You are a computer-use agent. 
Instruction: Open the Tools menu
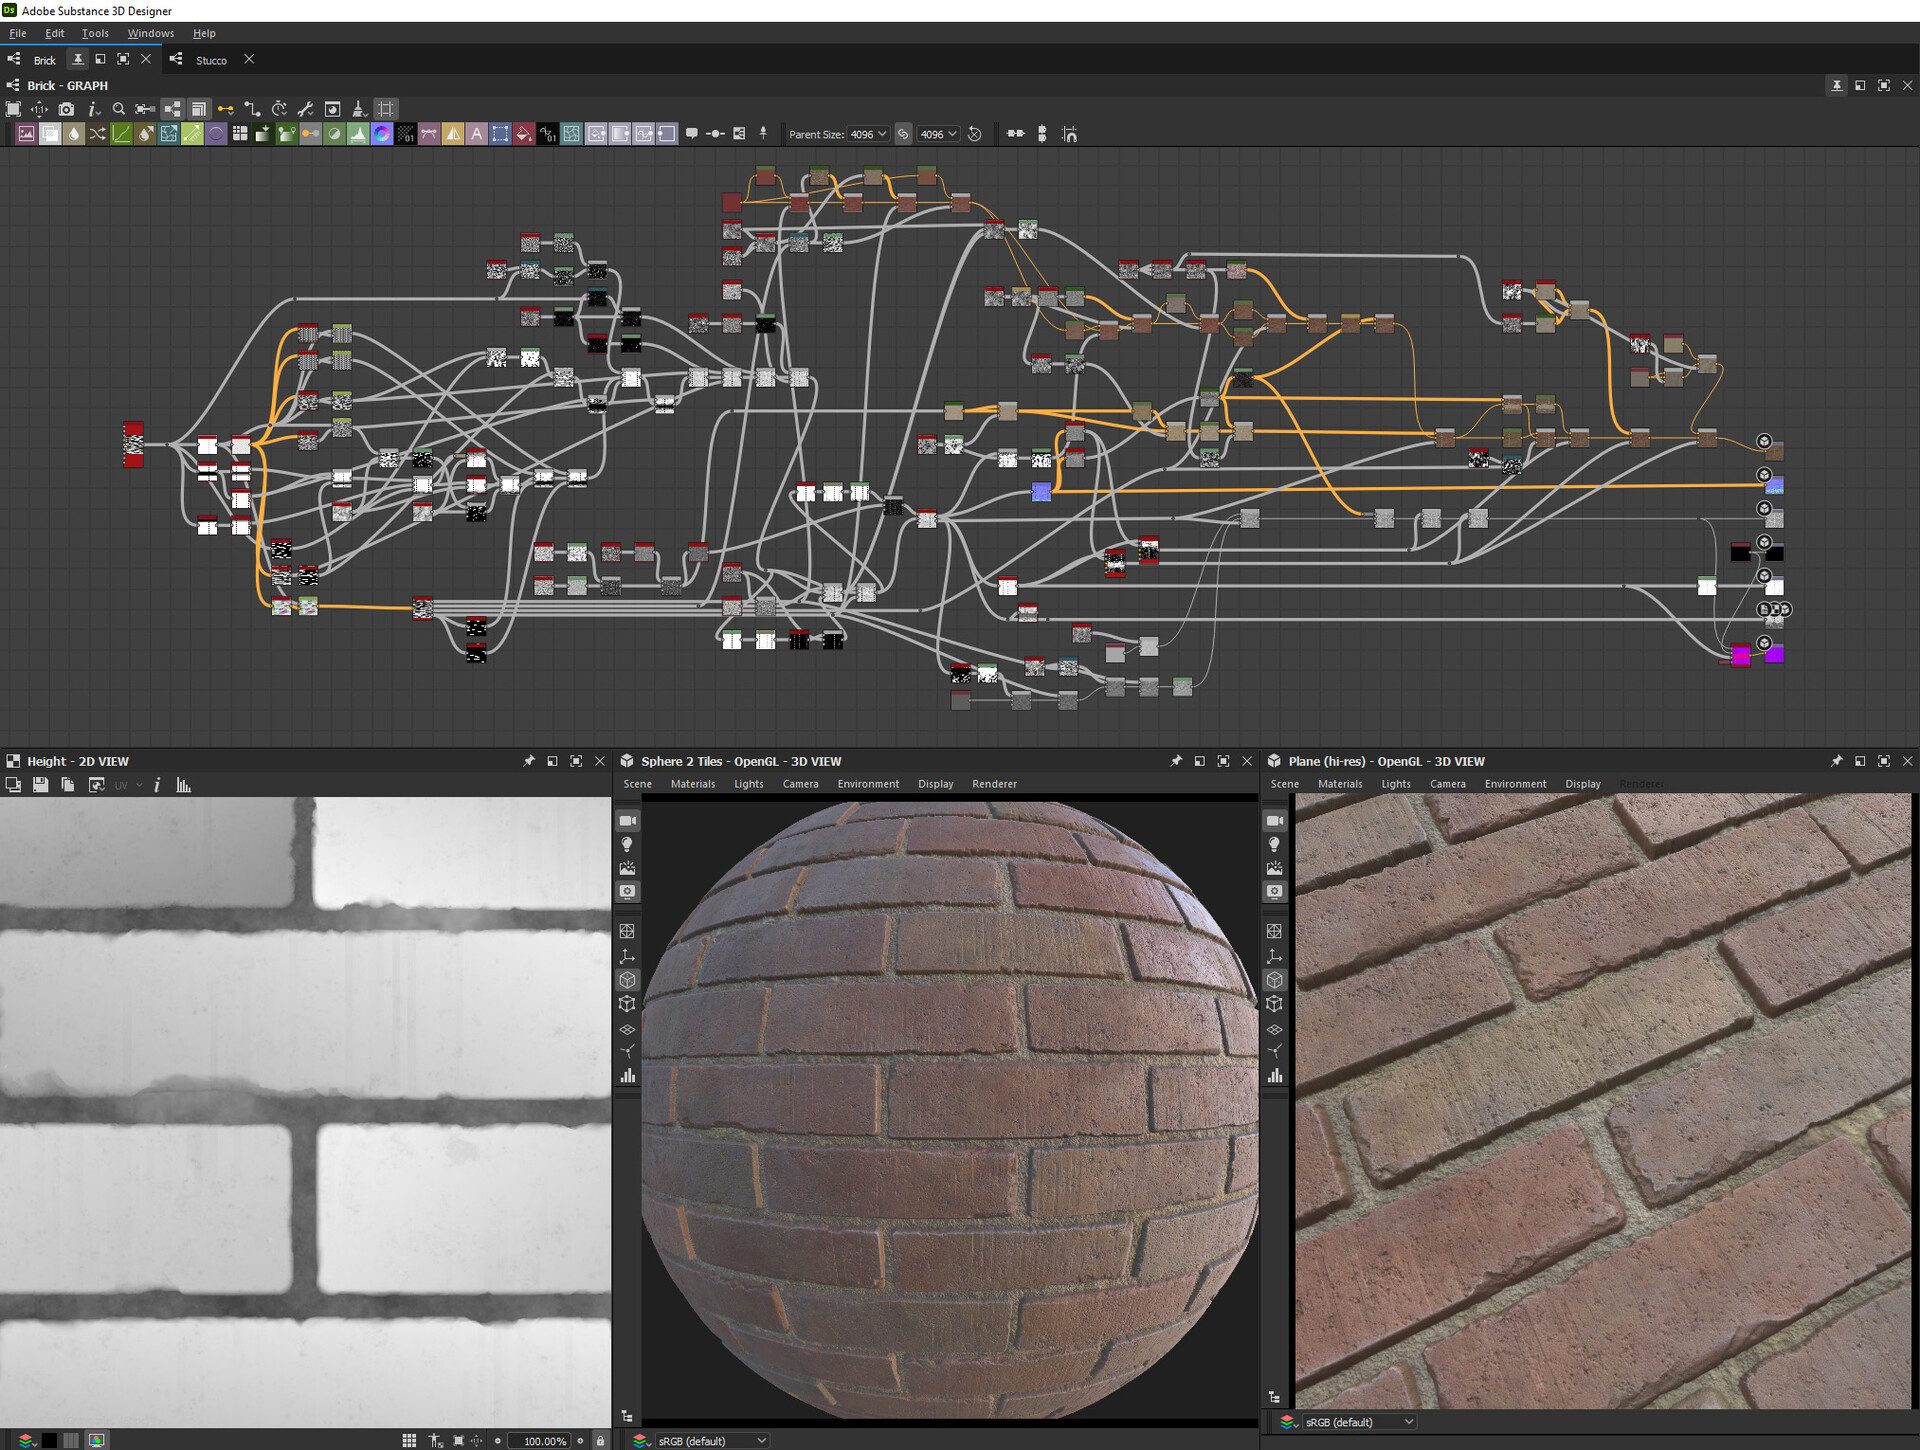(95, 33)
